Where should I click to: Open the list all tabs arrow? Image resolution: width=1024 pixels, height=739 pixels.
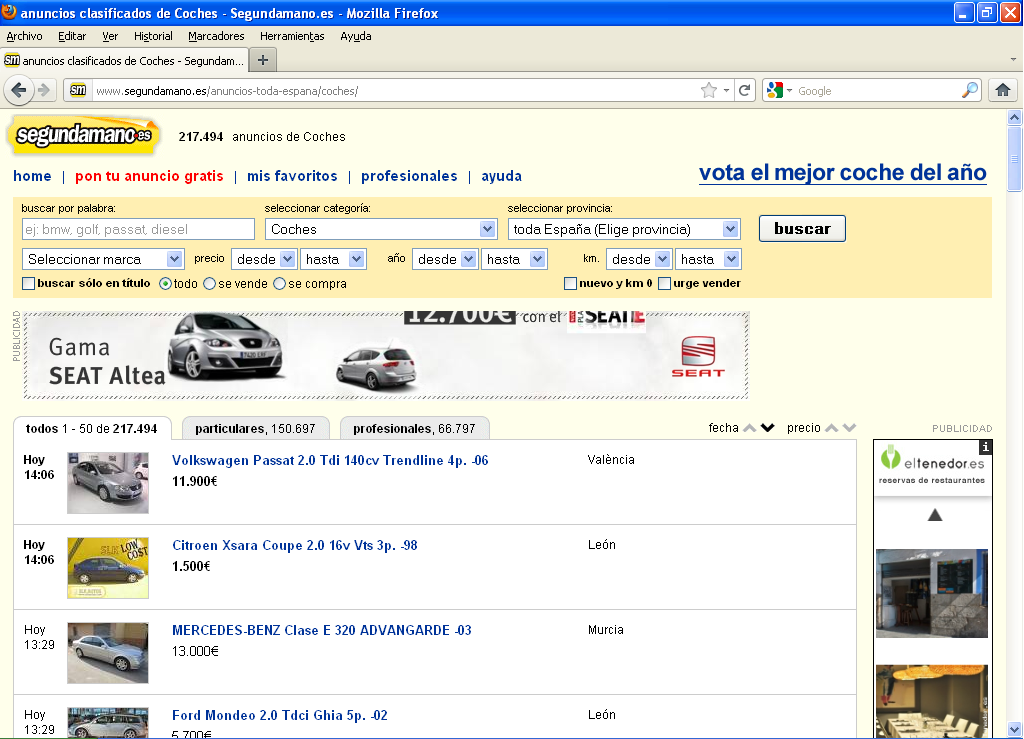click(x=1013, y=59)
